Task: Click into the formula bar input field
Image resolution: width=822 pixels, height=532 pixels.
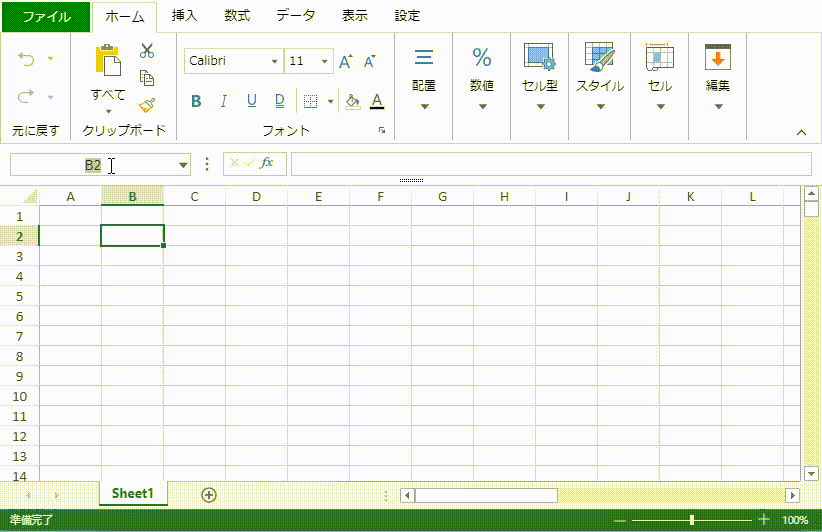Action: coord(550,164)
